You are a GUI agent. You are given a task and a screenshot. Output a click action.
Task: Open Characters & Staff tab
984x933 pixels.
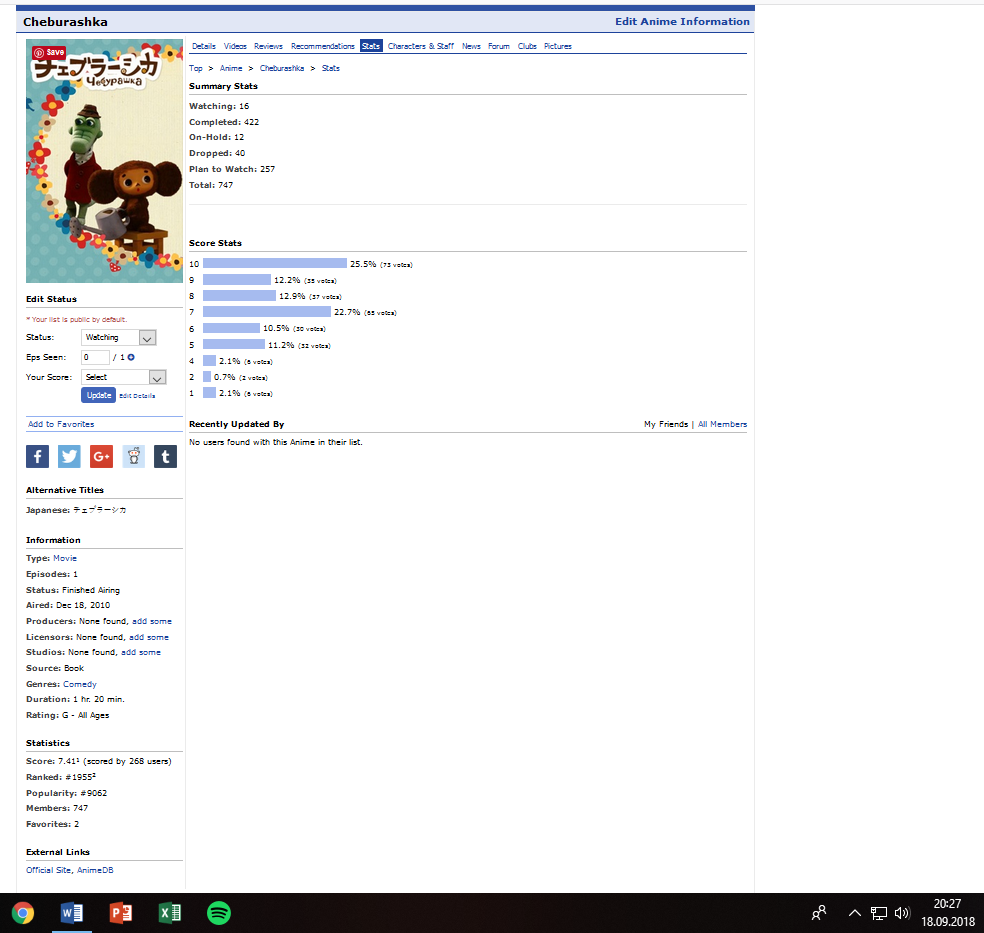[x=420, y=46]
